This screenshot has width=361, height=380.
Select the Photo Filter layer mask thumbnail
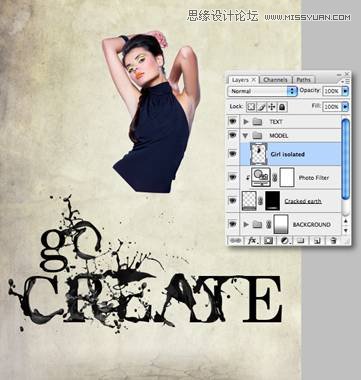[287, 177]
